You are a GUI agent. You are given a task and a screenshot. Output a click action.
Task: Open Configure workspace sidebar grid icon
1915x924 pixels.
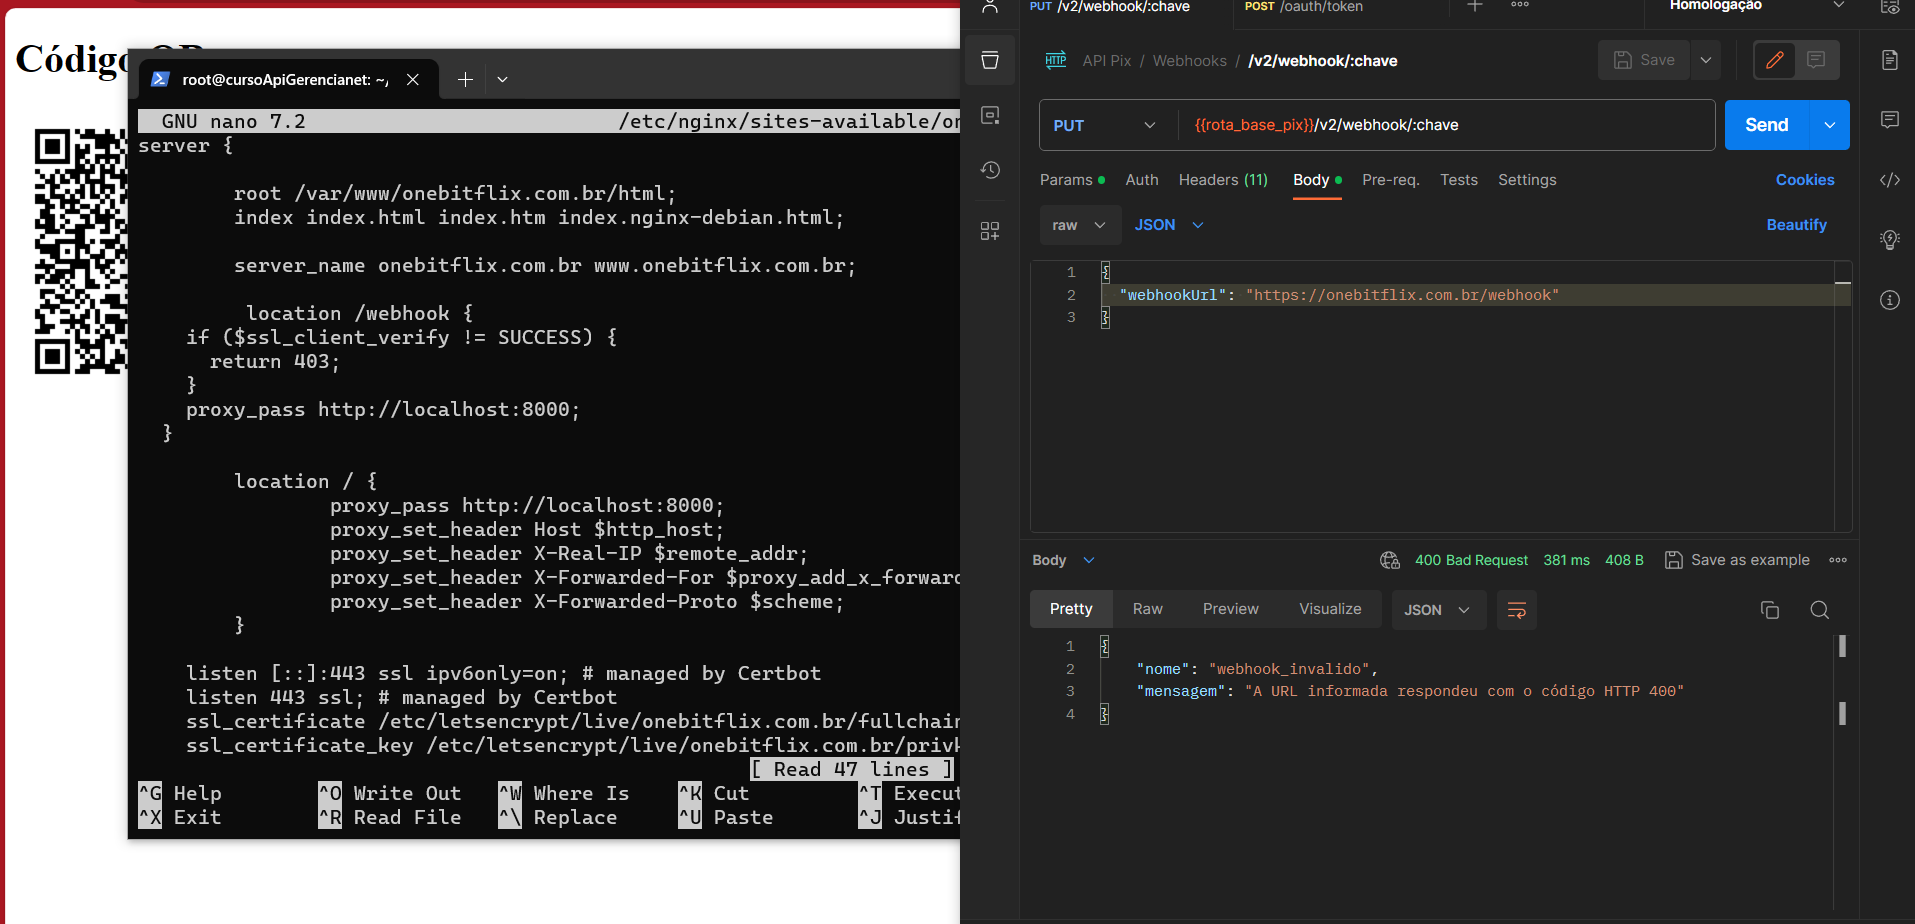coord(990,231)
